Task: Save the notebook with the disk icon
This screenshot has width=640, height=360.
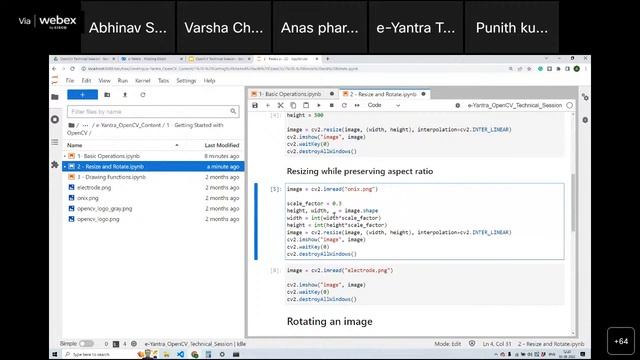Action: [255, 105]
